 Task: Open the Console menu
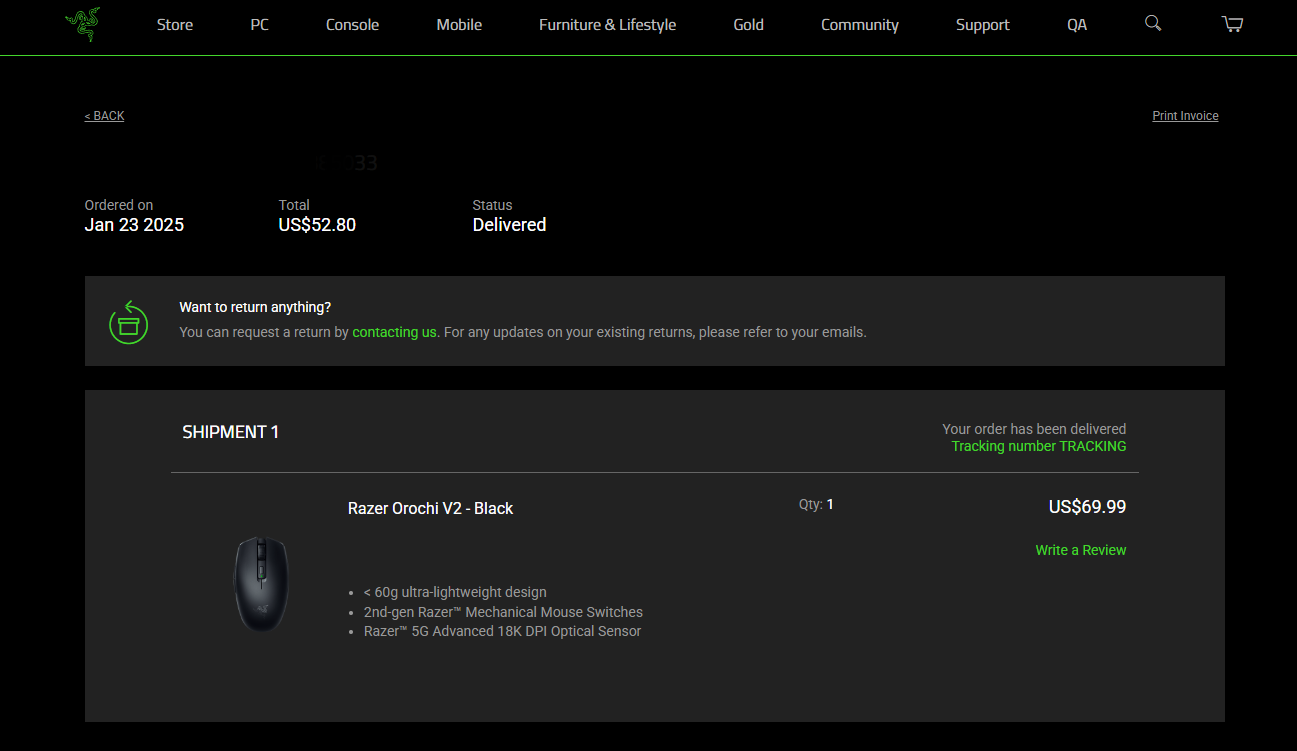click(352, 25)
